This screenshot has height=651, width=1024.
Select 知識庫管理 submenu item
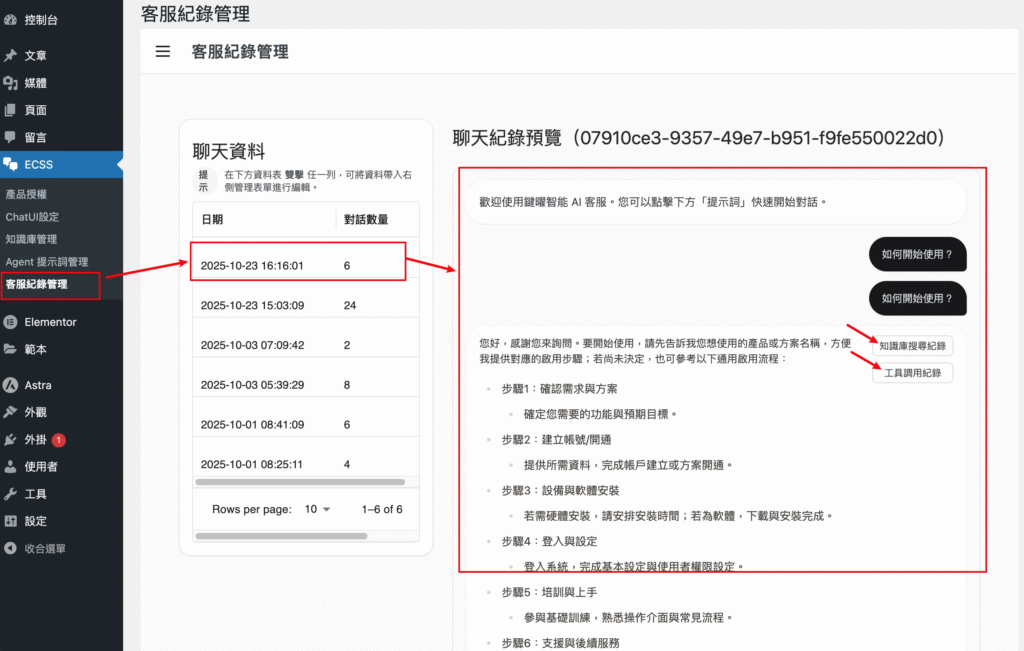coord(31,239)
